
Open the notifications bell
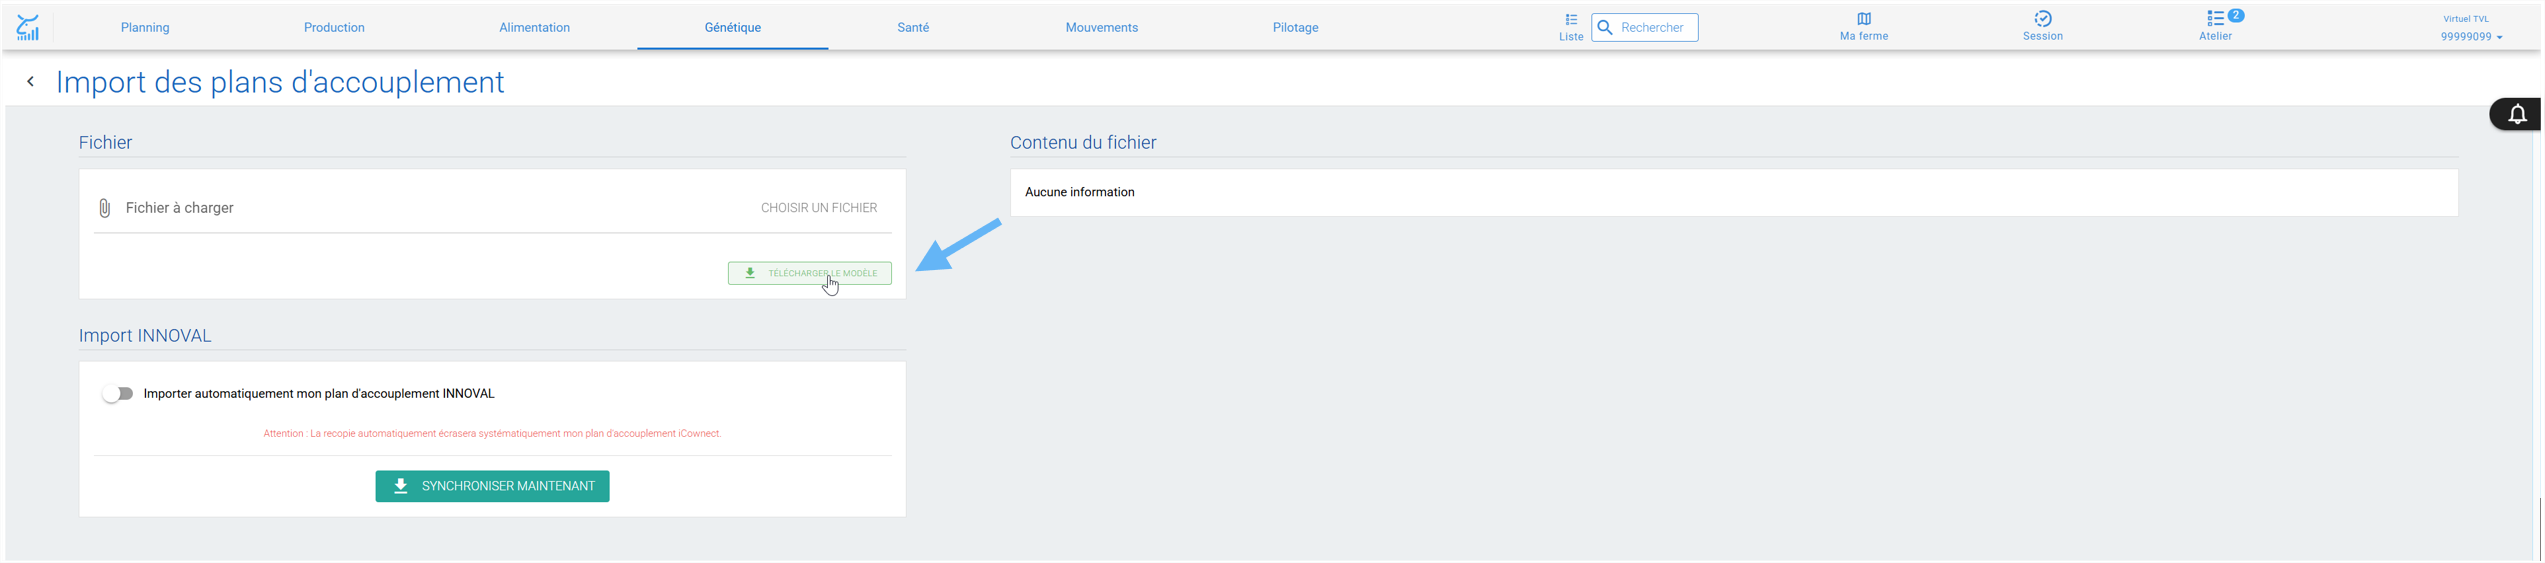(x=2517, y=115)
